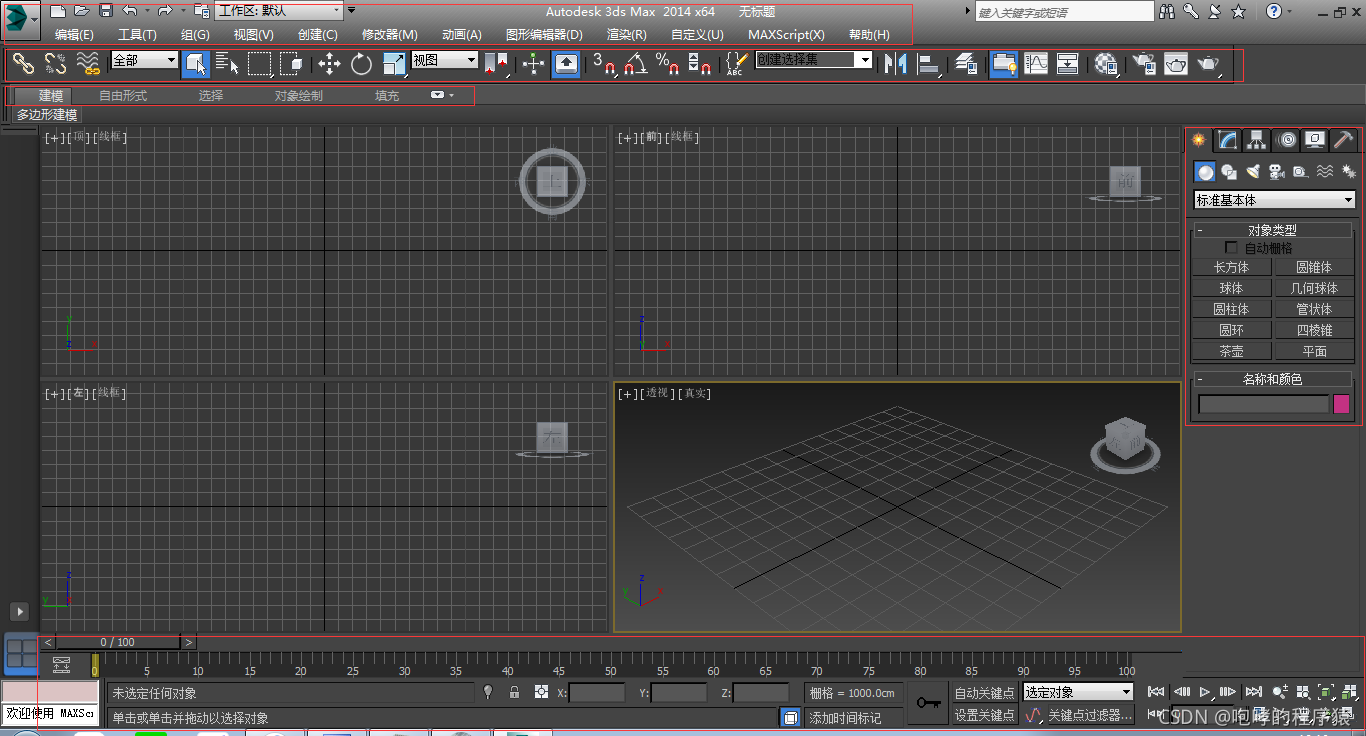
Task: Choose the Rectangular Selection Region tool
Action: coord(259,64)
